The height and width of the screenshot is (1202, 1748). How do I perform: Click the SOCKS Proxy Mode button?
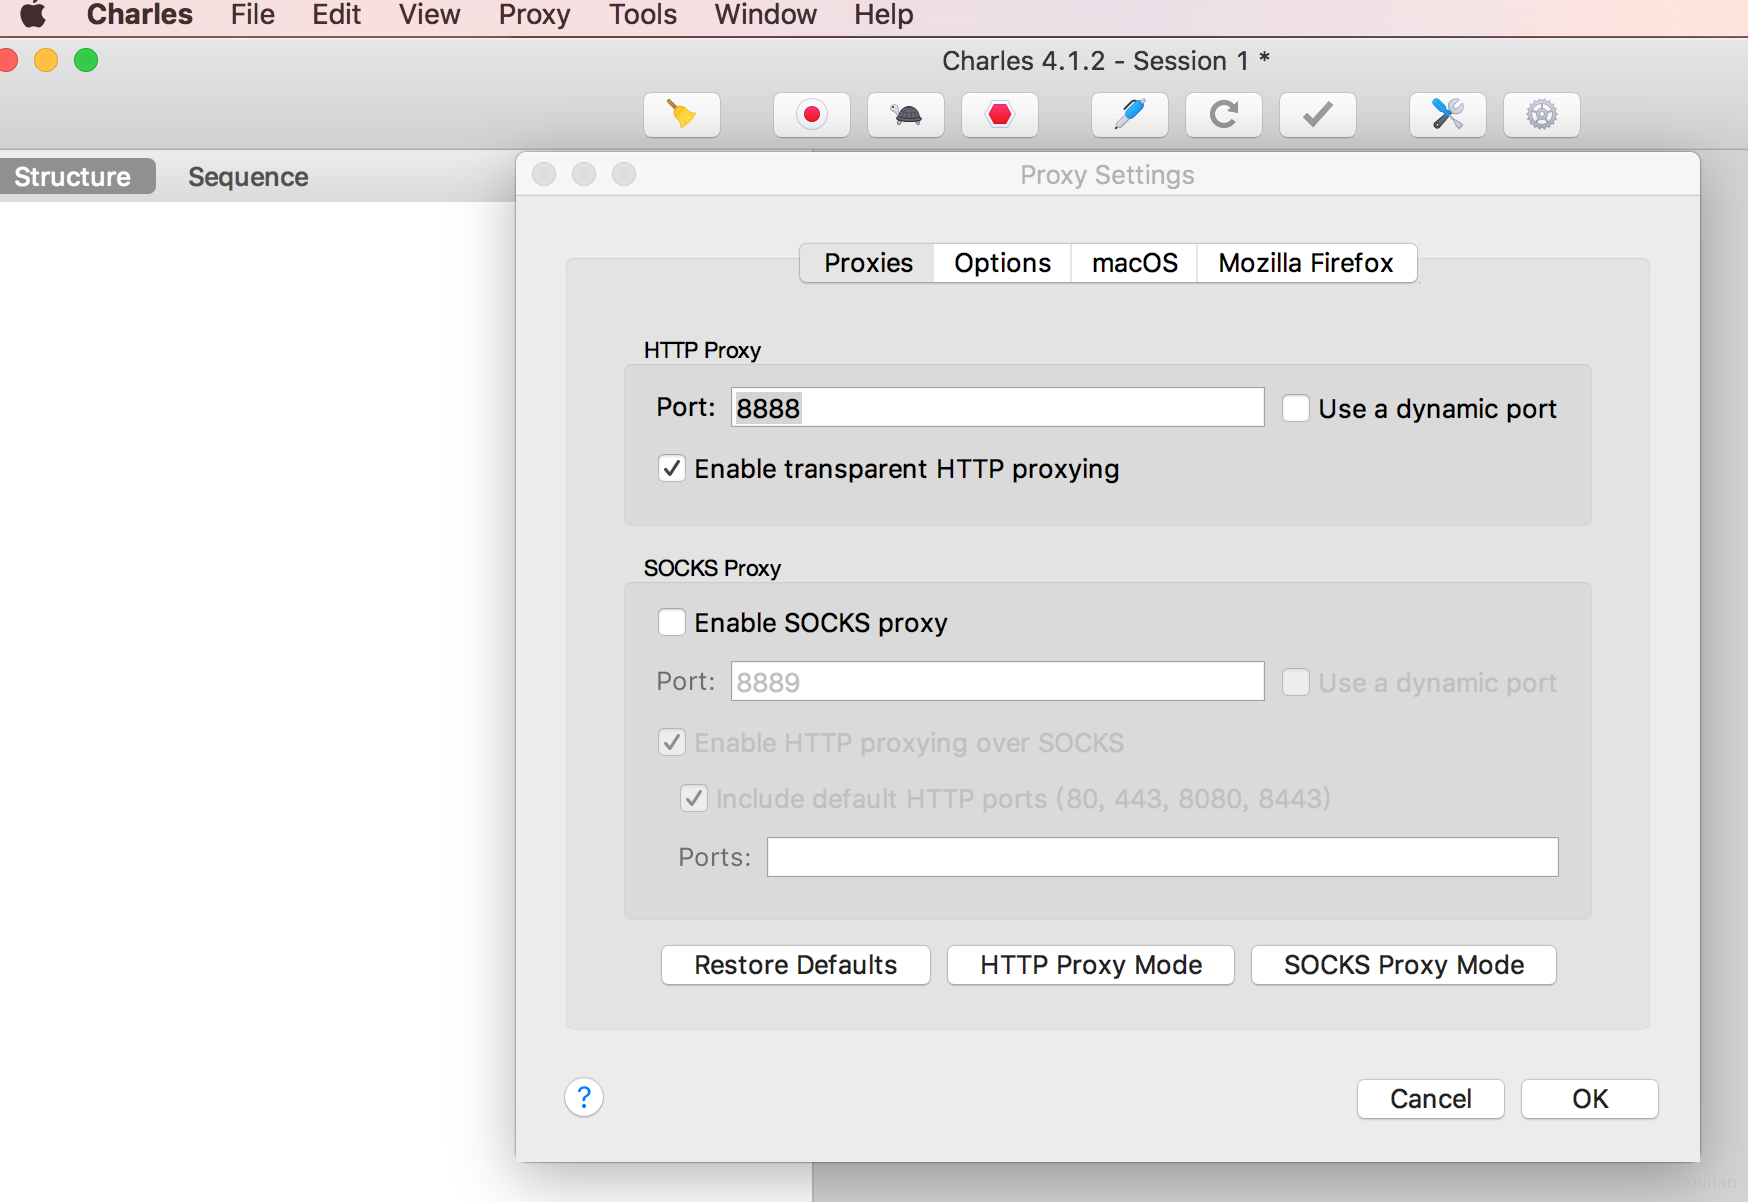click(x=1404, y=965)
